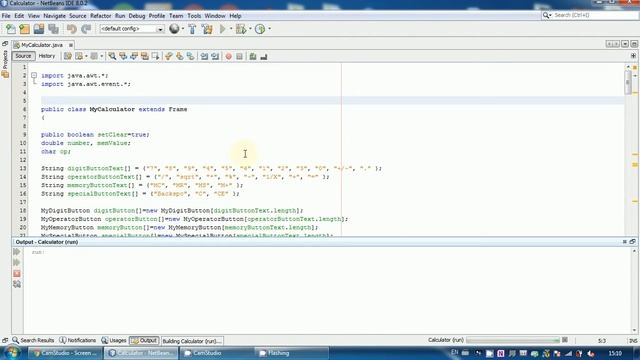The height and width of the screenshot is (360, 640).
Task: Click the Find Next Occurrence icon
Action: (x=134, y=56)
